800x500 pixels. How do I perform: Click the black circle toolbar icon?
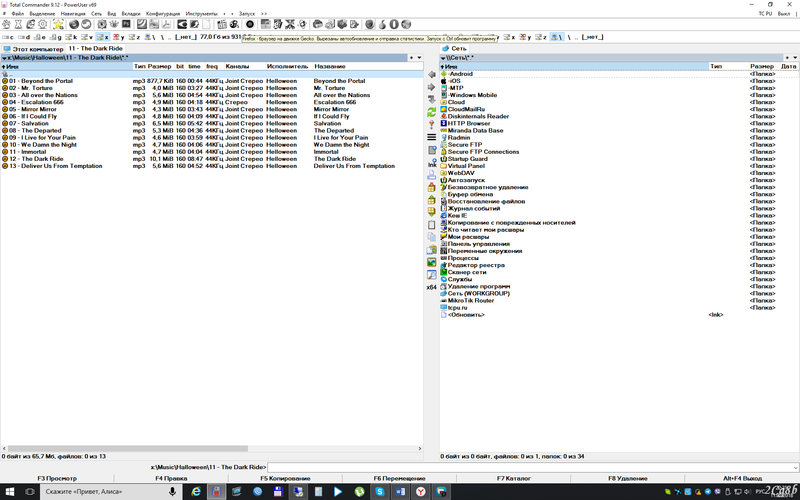coord(250,24)
